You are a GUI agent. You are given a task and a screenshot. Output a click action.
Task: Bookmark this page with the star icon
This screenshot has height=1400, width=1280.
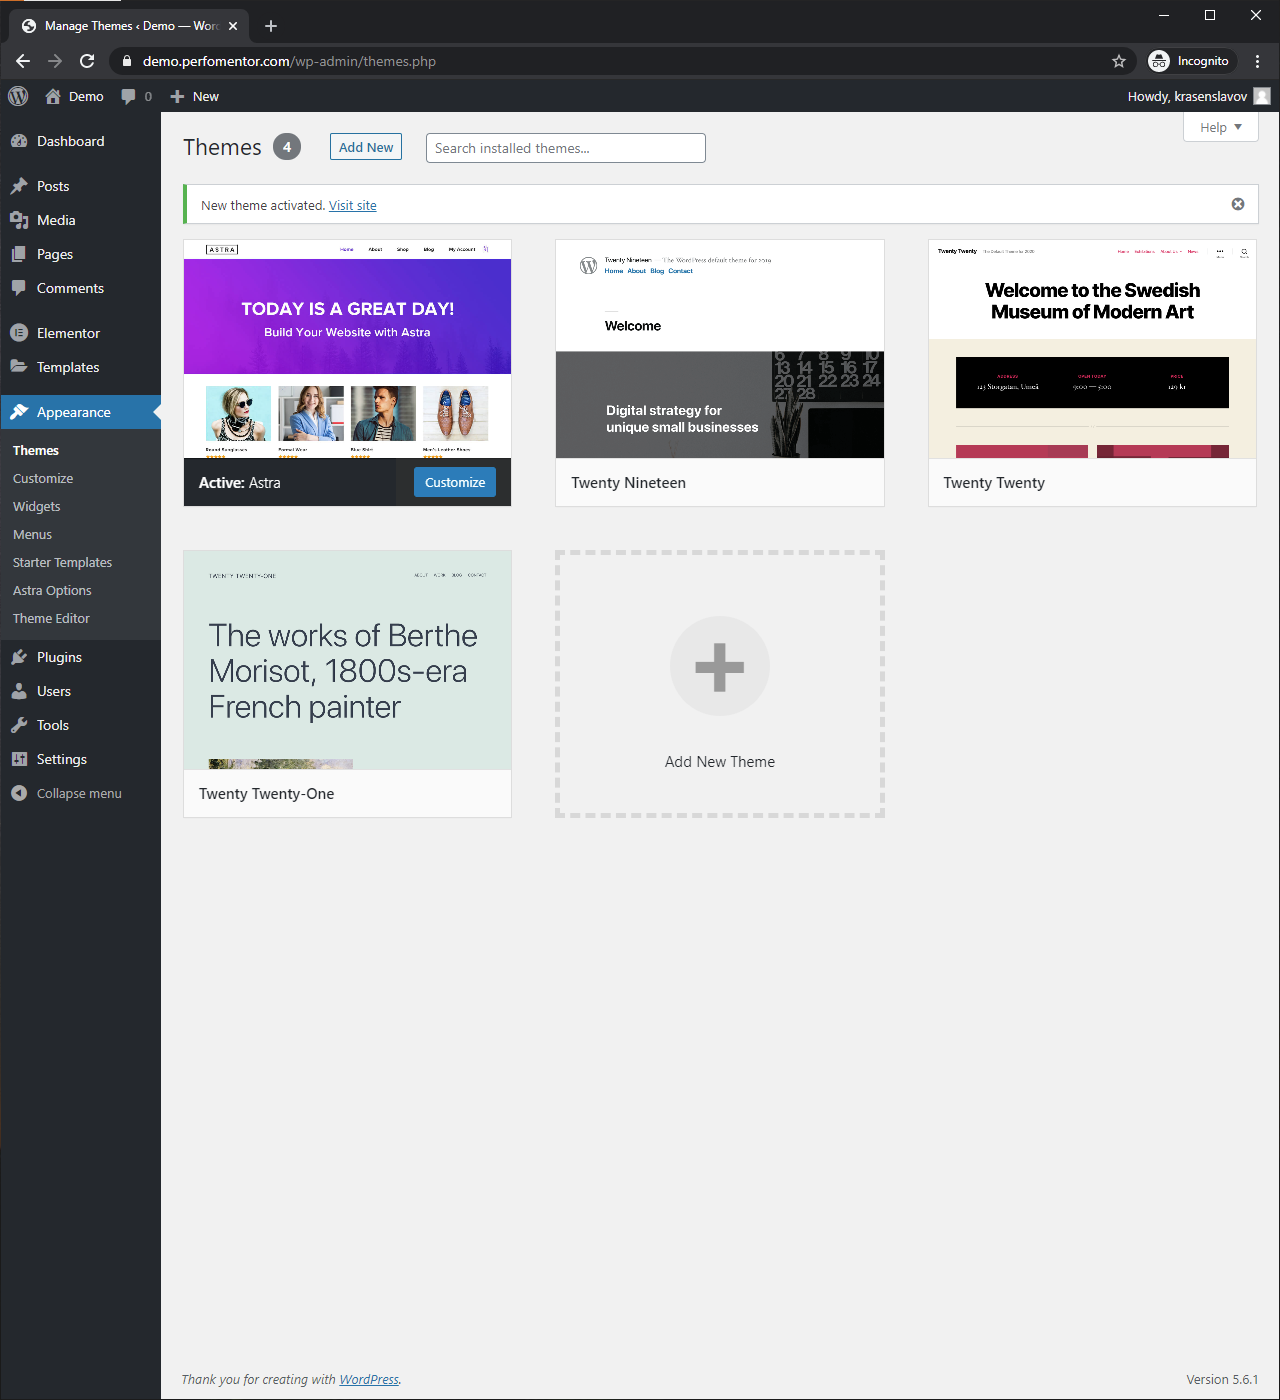pos(1118,61)
